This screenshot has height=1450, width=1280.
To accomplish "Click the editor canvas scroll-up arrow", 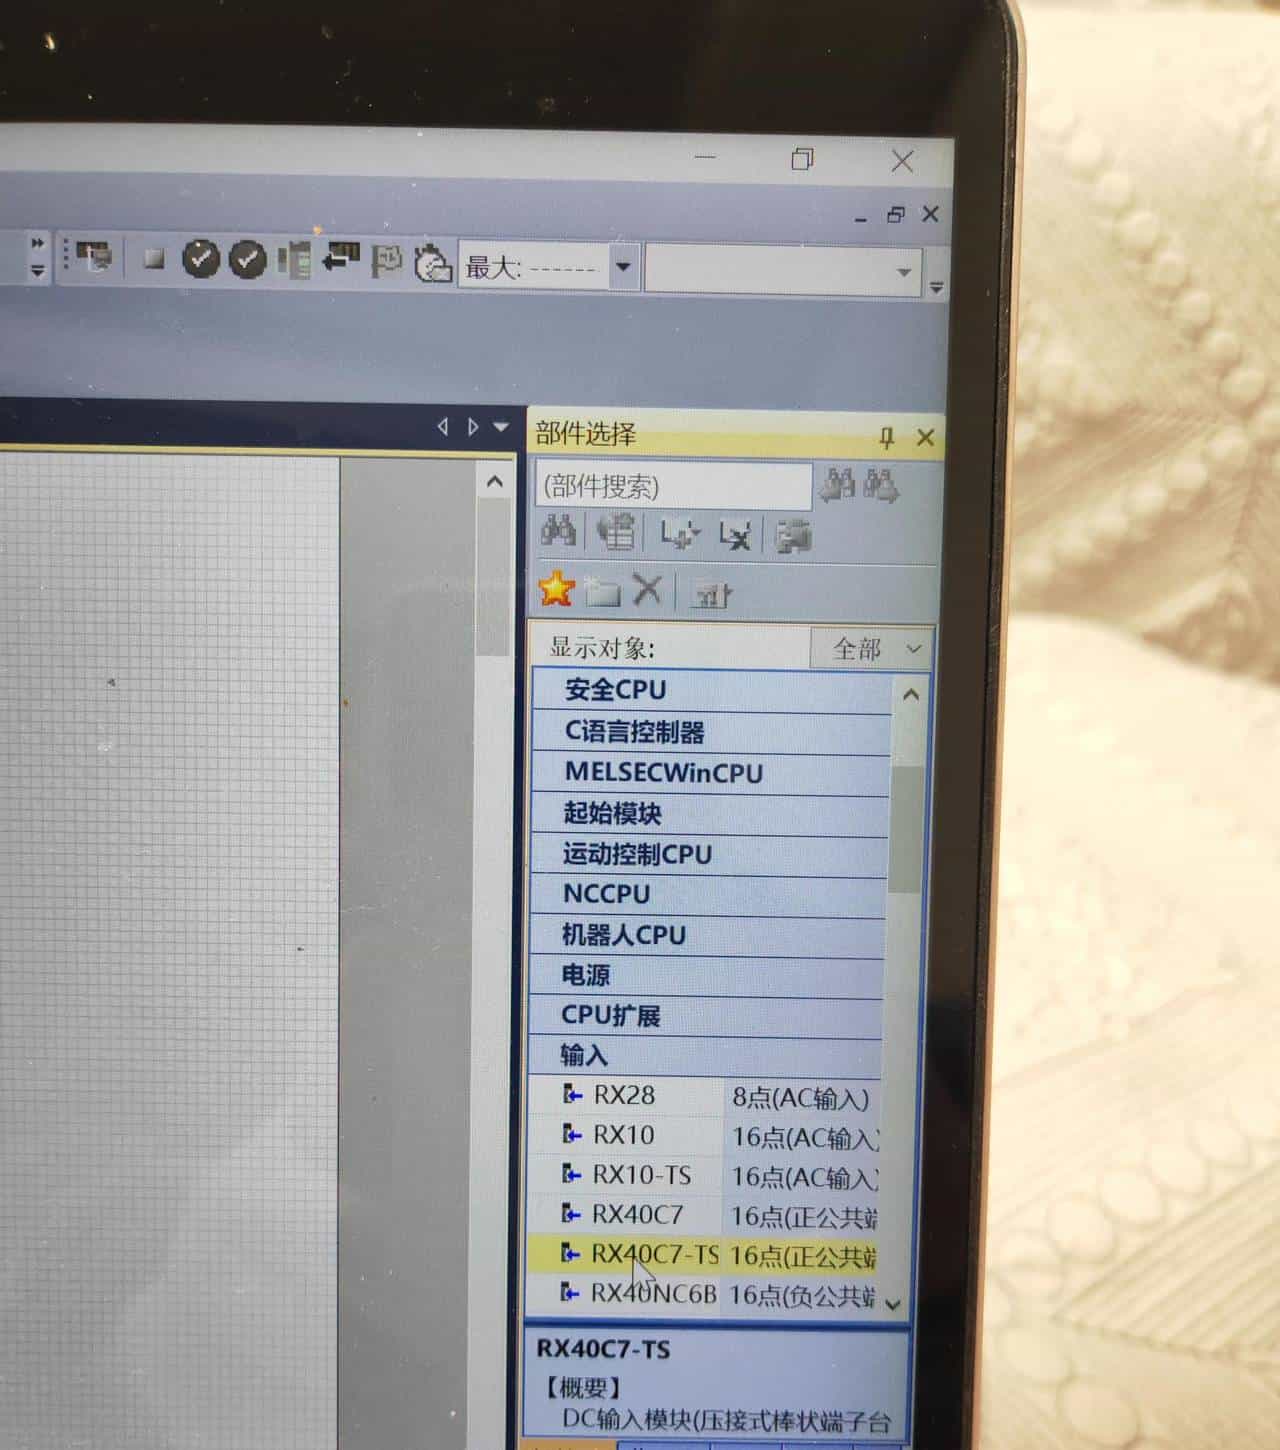I will click(x=494, y=483).
